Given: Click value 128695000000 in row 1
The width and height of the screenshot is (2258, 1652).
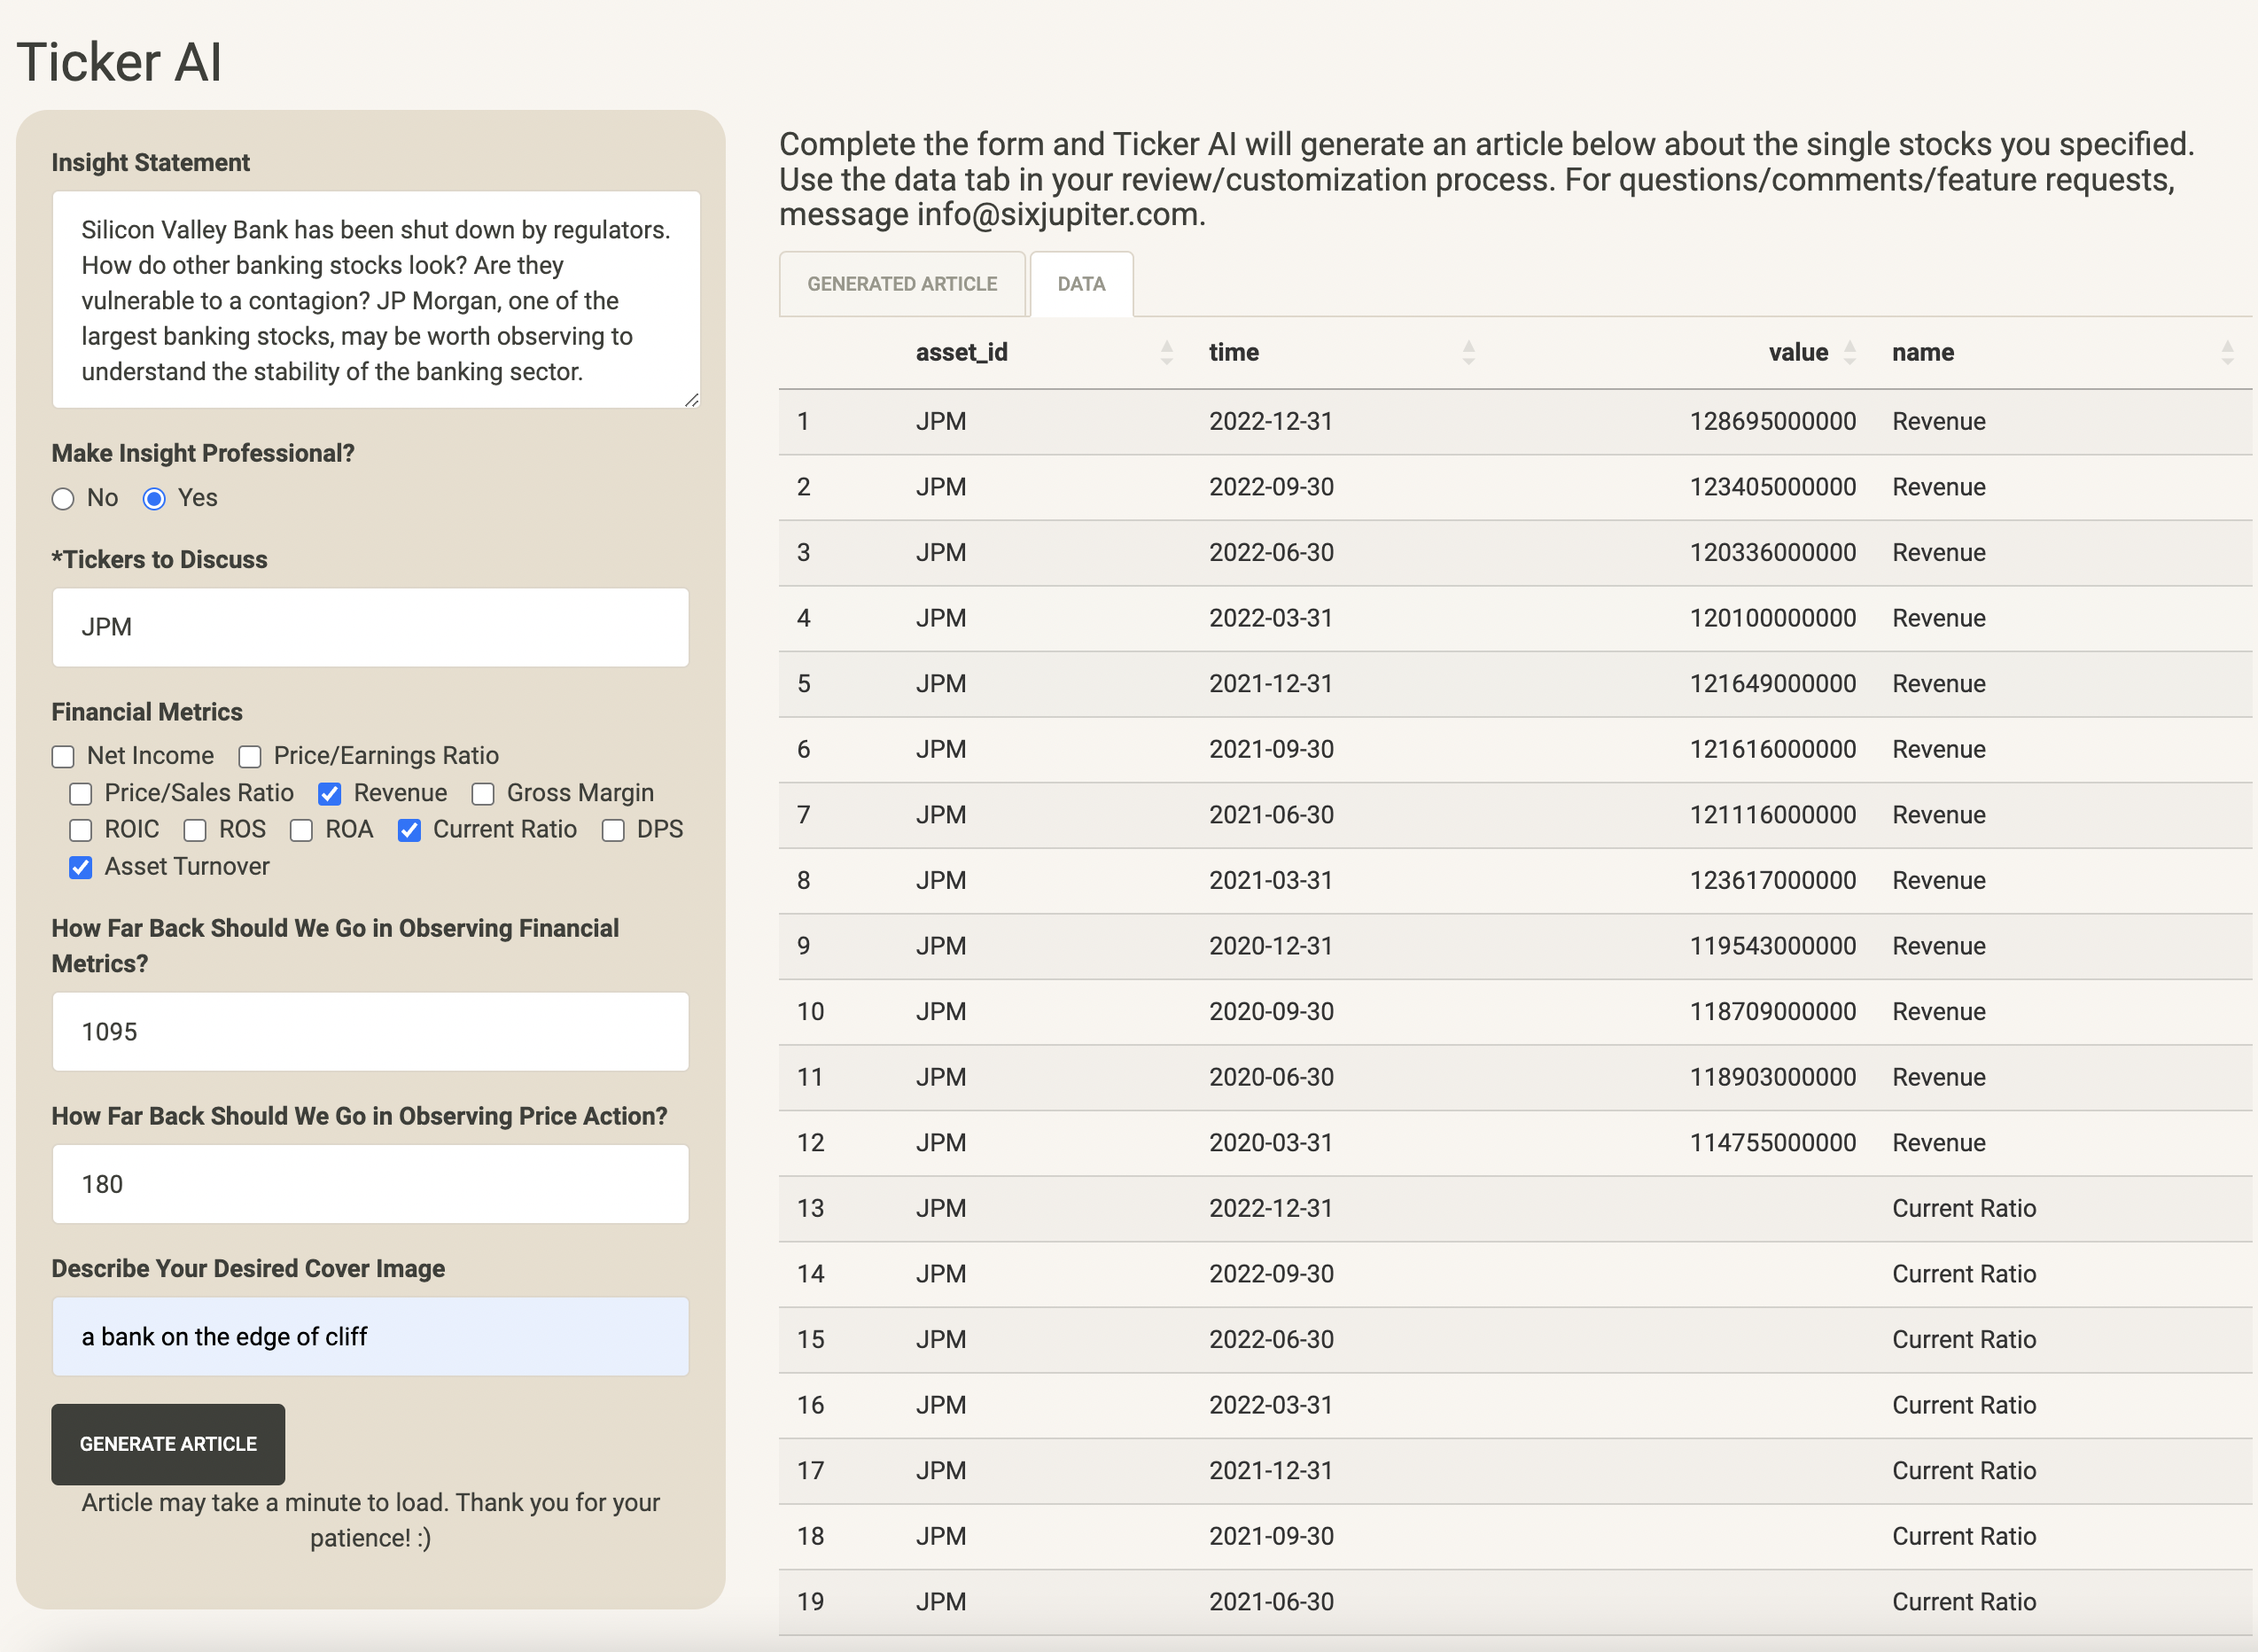Looking at the screenshot, I should [1773, 421].
